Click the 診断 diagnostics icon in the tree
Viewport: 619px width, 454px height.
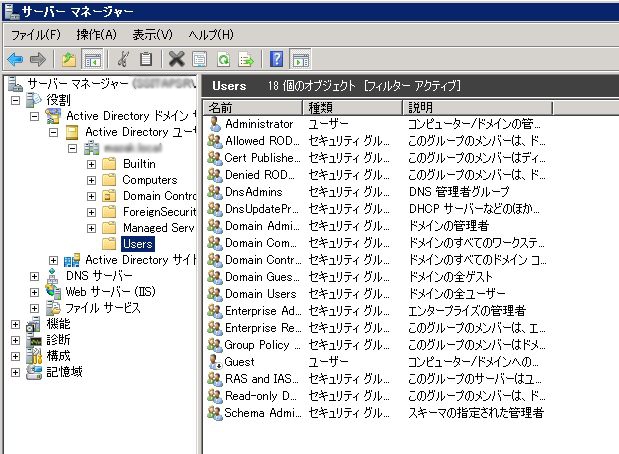[x=34, y=340]
